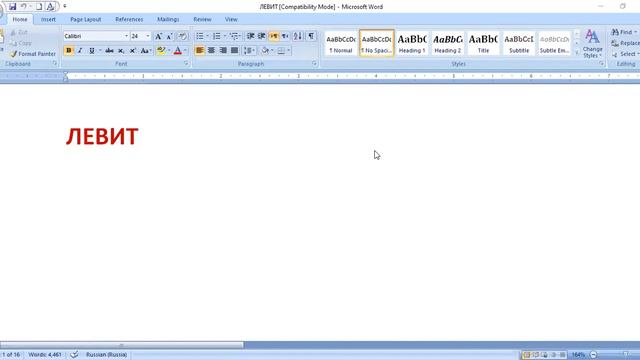Toggle Subscript formatting
The image size is (640, 360).
point(121,51)
